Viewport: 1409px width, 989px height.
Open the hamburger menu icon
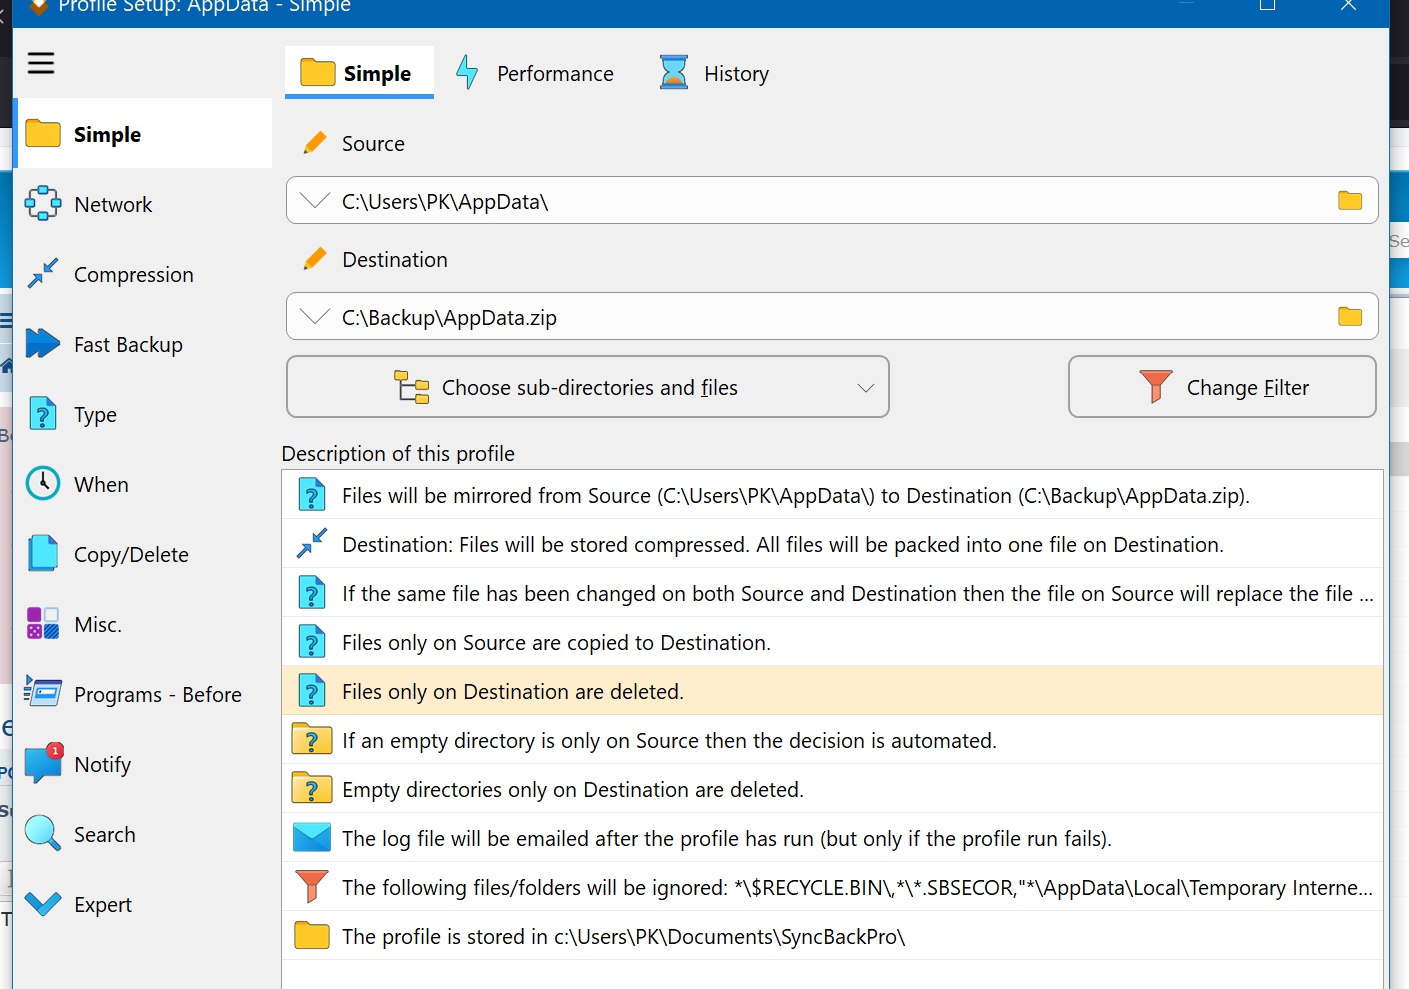tap(41, 64)
